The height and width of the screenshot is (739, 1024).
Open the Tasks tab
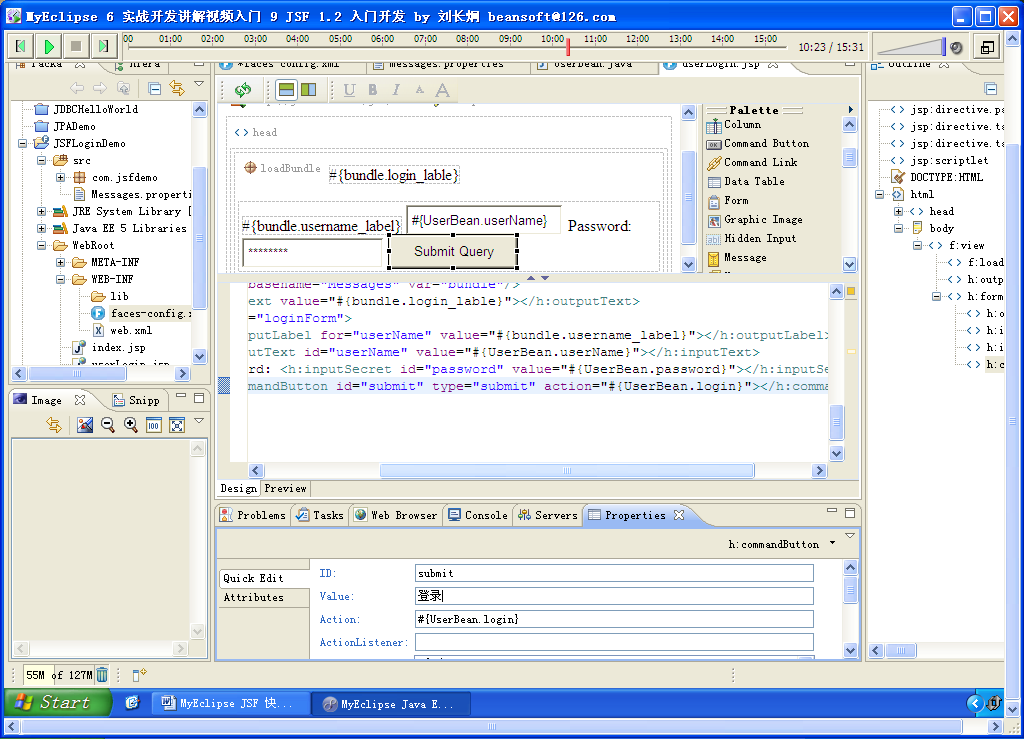coord(320,515)
